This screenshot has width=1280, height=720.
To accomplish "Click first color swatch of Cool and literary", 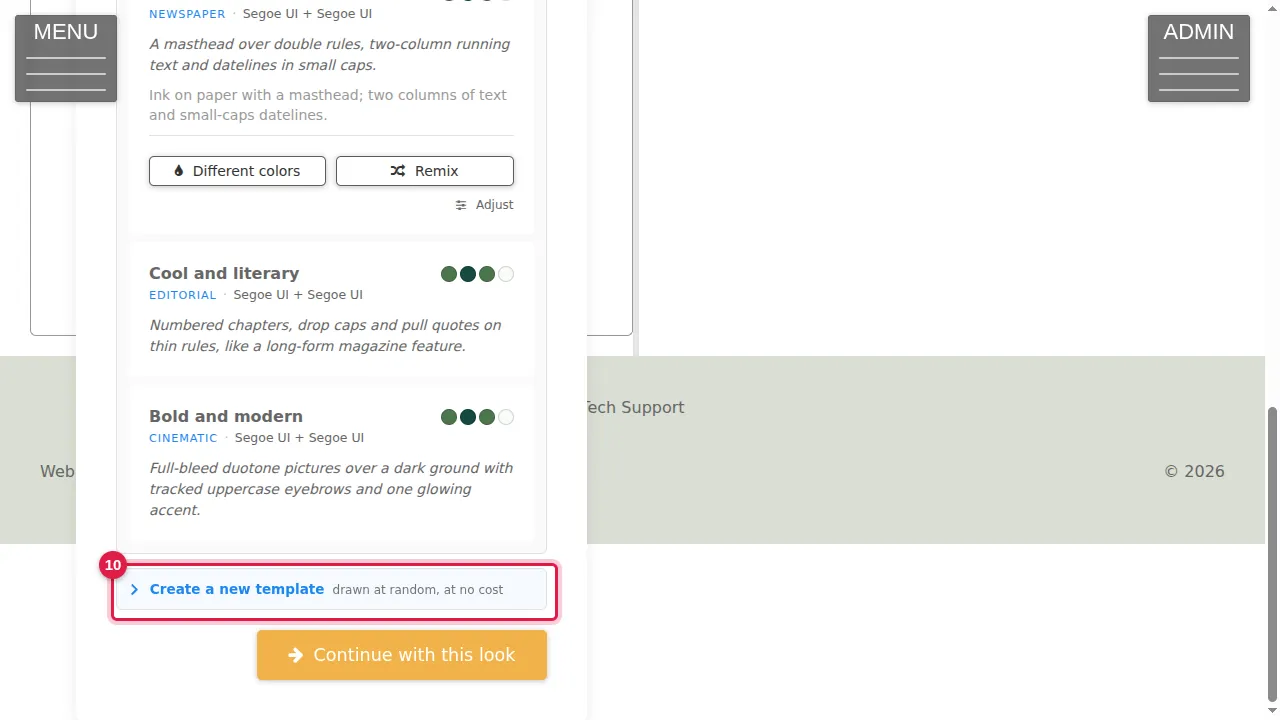I will click(449, 274).
